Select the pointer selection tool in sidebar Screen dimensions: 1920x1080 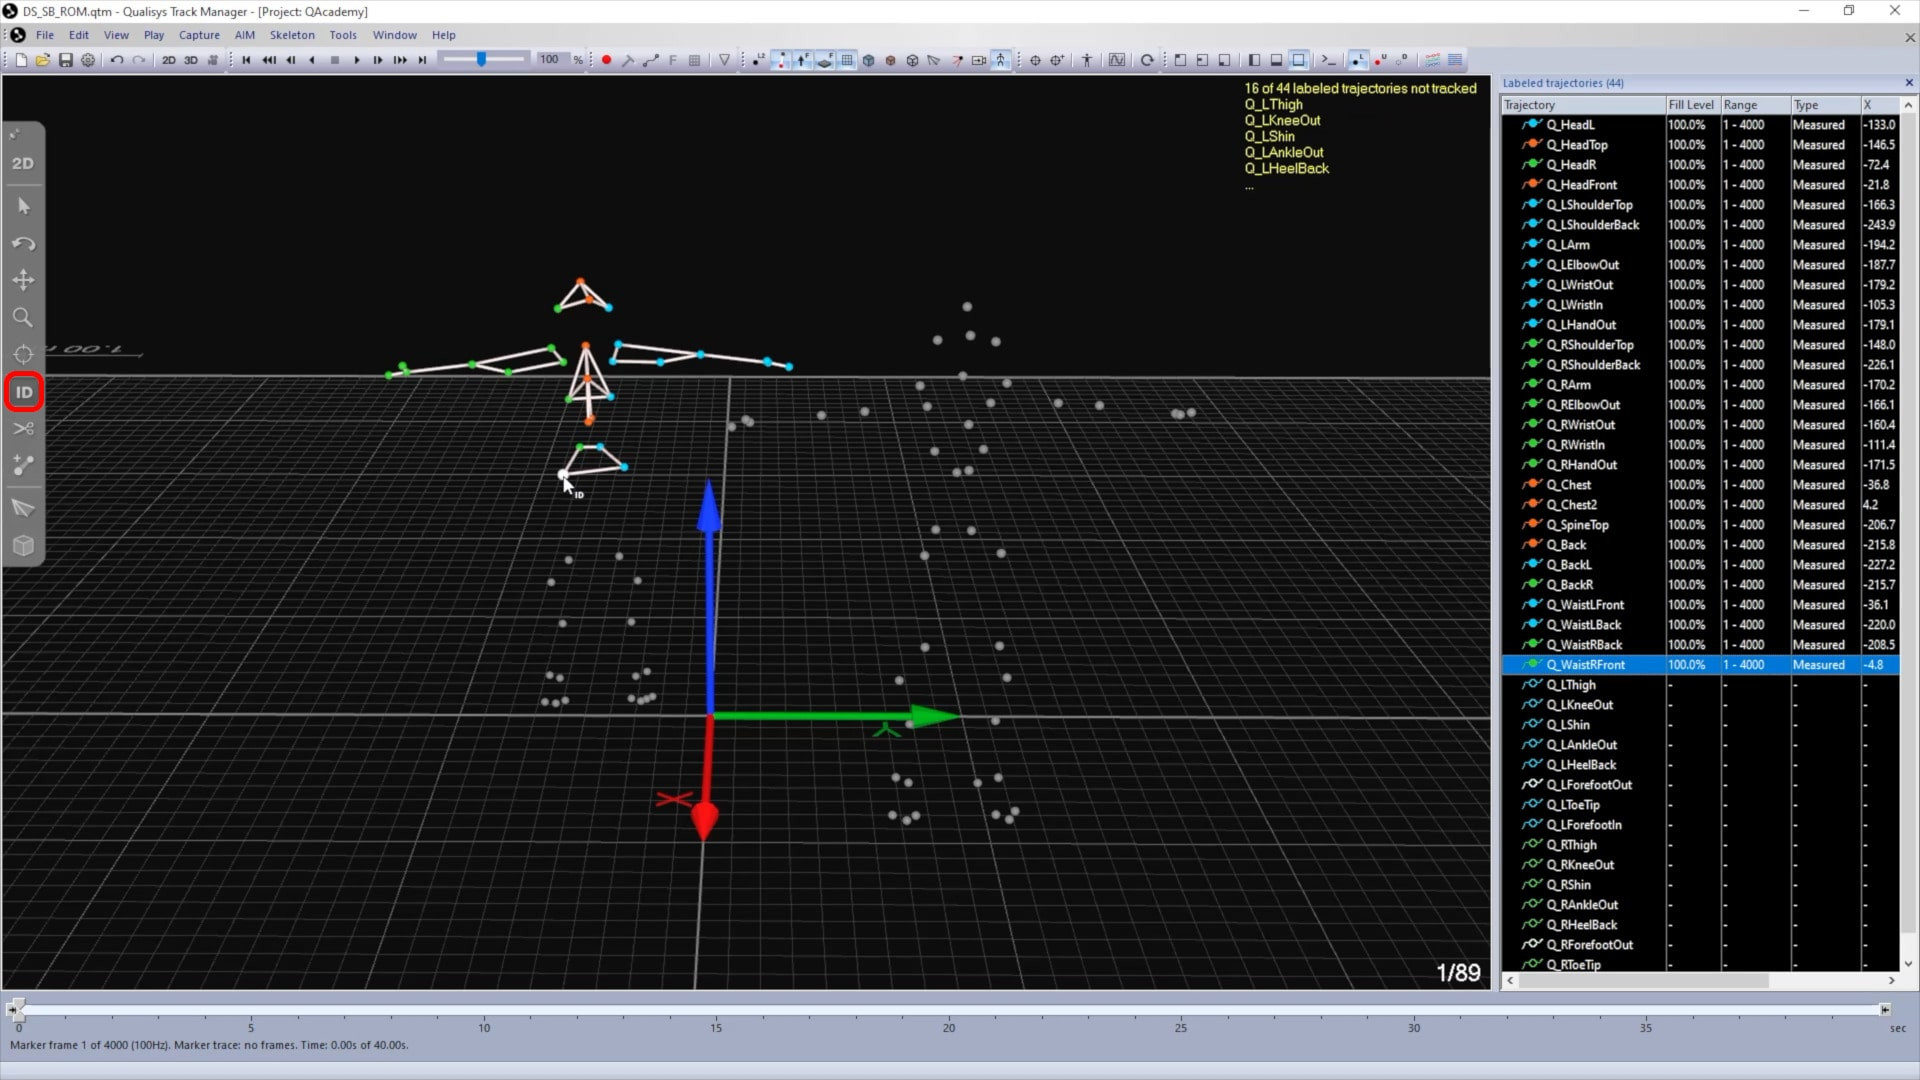tap(24, 206)
